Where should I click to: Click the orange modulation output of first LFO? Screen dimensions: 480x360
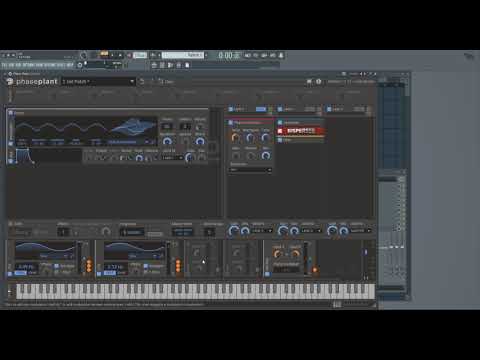pos(89,266)
